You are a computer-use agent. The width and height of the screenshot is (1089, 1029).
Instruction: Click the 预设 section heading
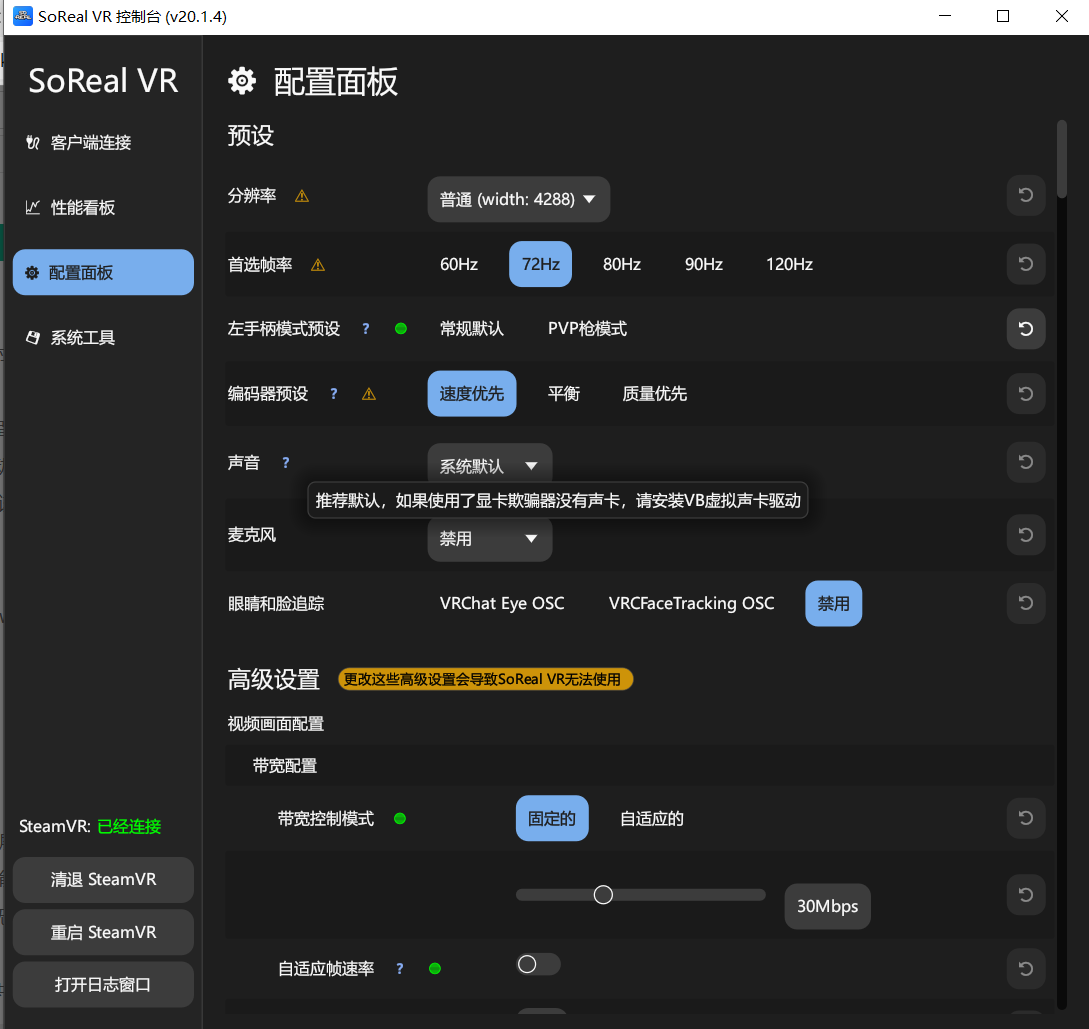pos(251,135)
